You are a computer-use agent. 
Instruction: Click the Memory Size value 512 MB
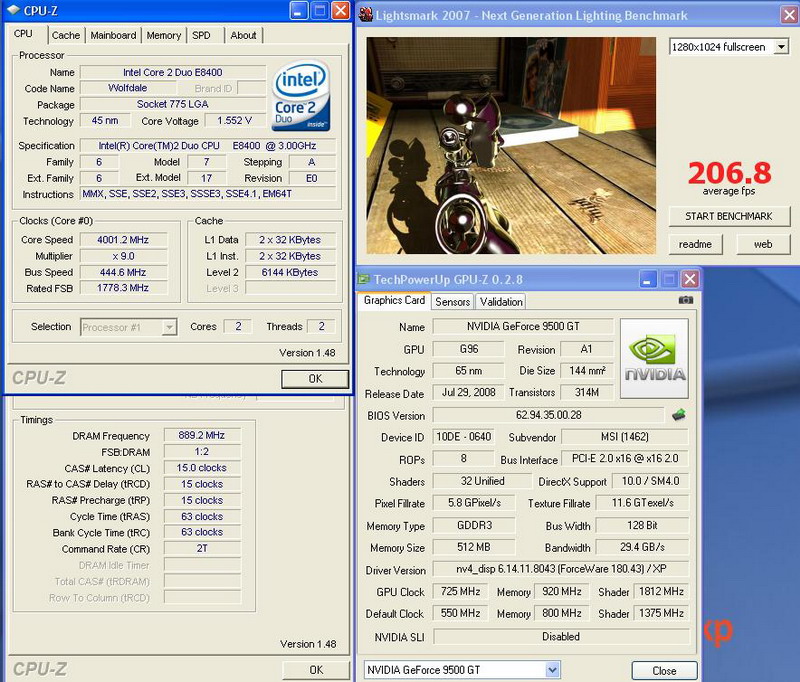point(473,547)
